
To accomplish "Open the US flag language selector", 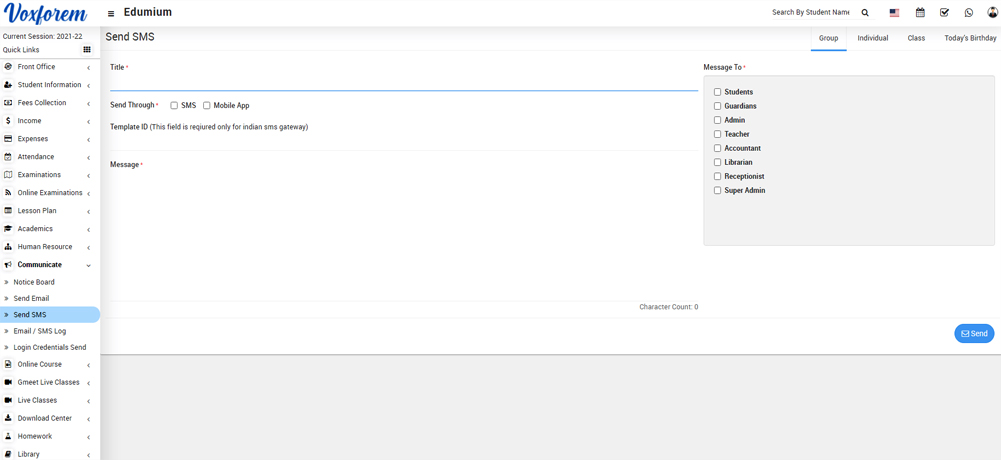I will (x=894, y=13).
